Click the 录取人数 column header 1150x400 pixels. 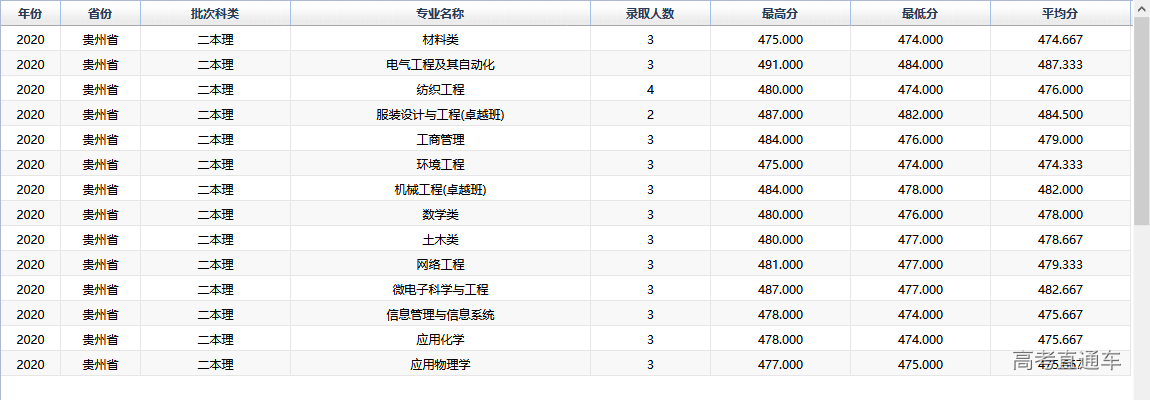tap(650, 14)
